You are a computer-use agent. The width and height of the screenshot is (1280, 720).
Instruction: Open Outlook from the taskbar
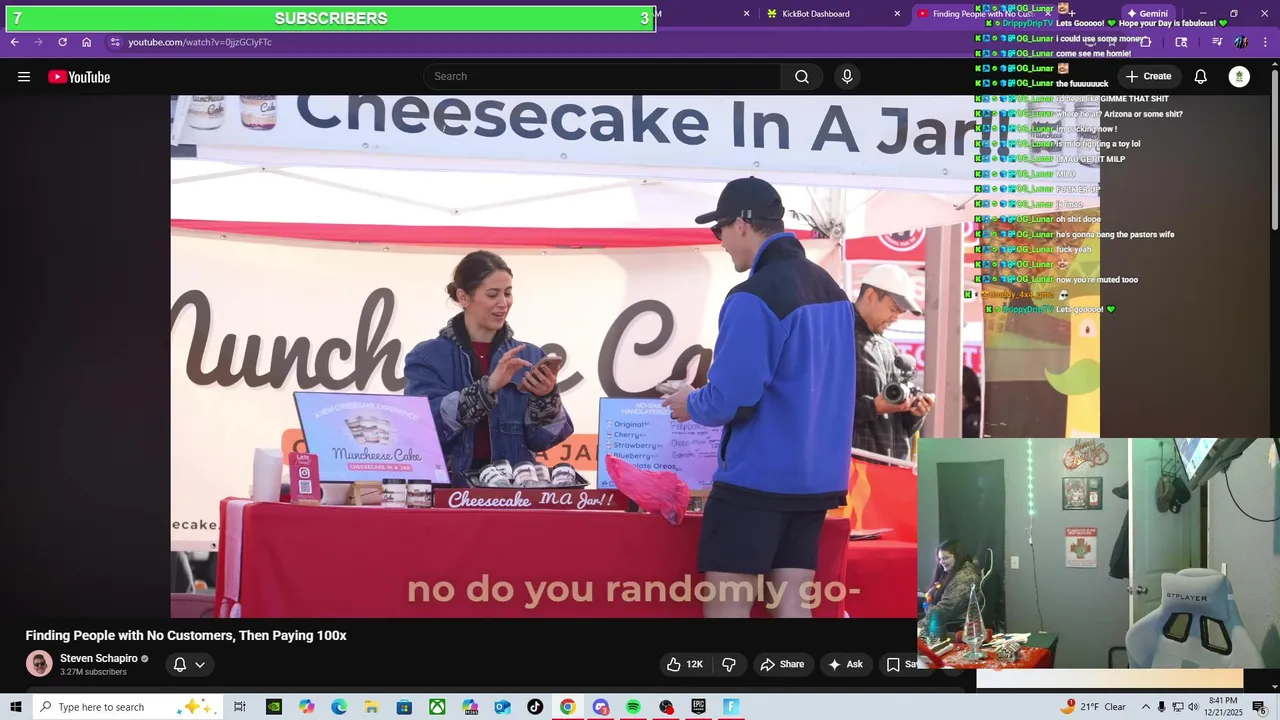point(502,707)
